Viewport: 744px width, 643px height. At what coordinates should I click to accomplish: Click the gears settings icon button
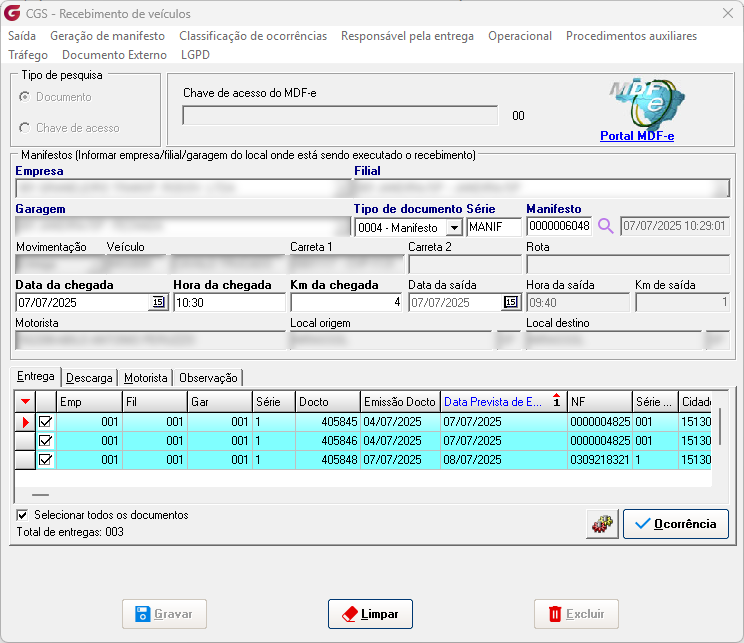tap(602, 524)
